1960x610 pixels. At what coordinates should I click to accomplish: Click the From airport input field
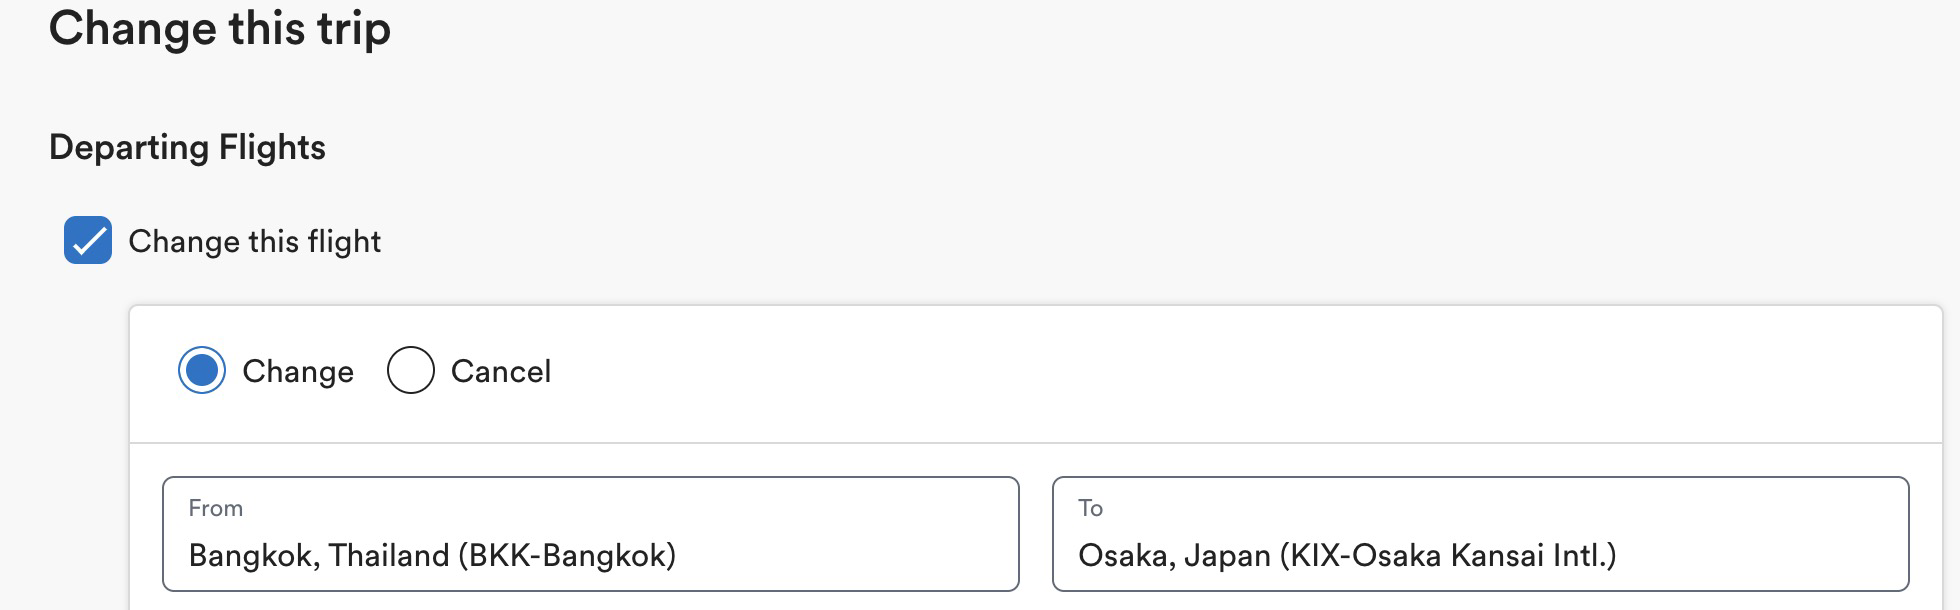pyautogui.click(x=590, y=534)
